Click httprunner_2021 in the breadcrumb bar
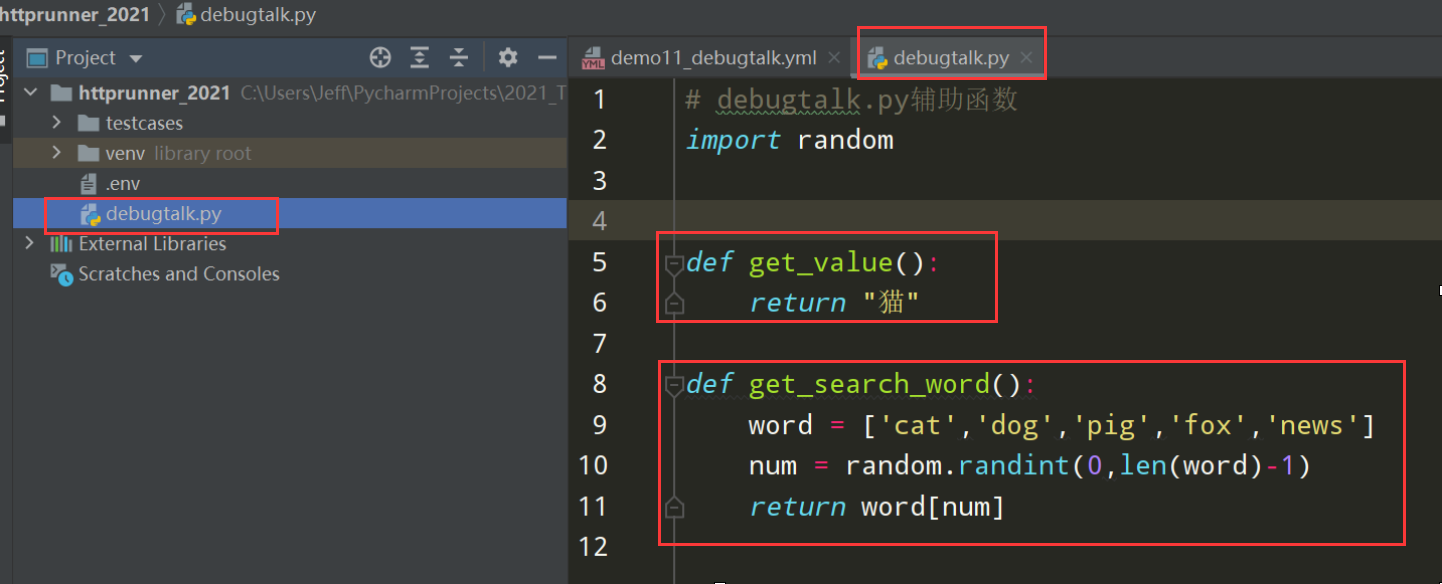 pos(74,15)
